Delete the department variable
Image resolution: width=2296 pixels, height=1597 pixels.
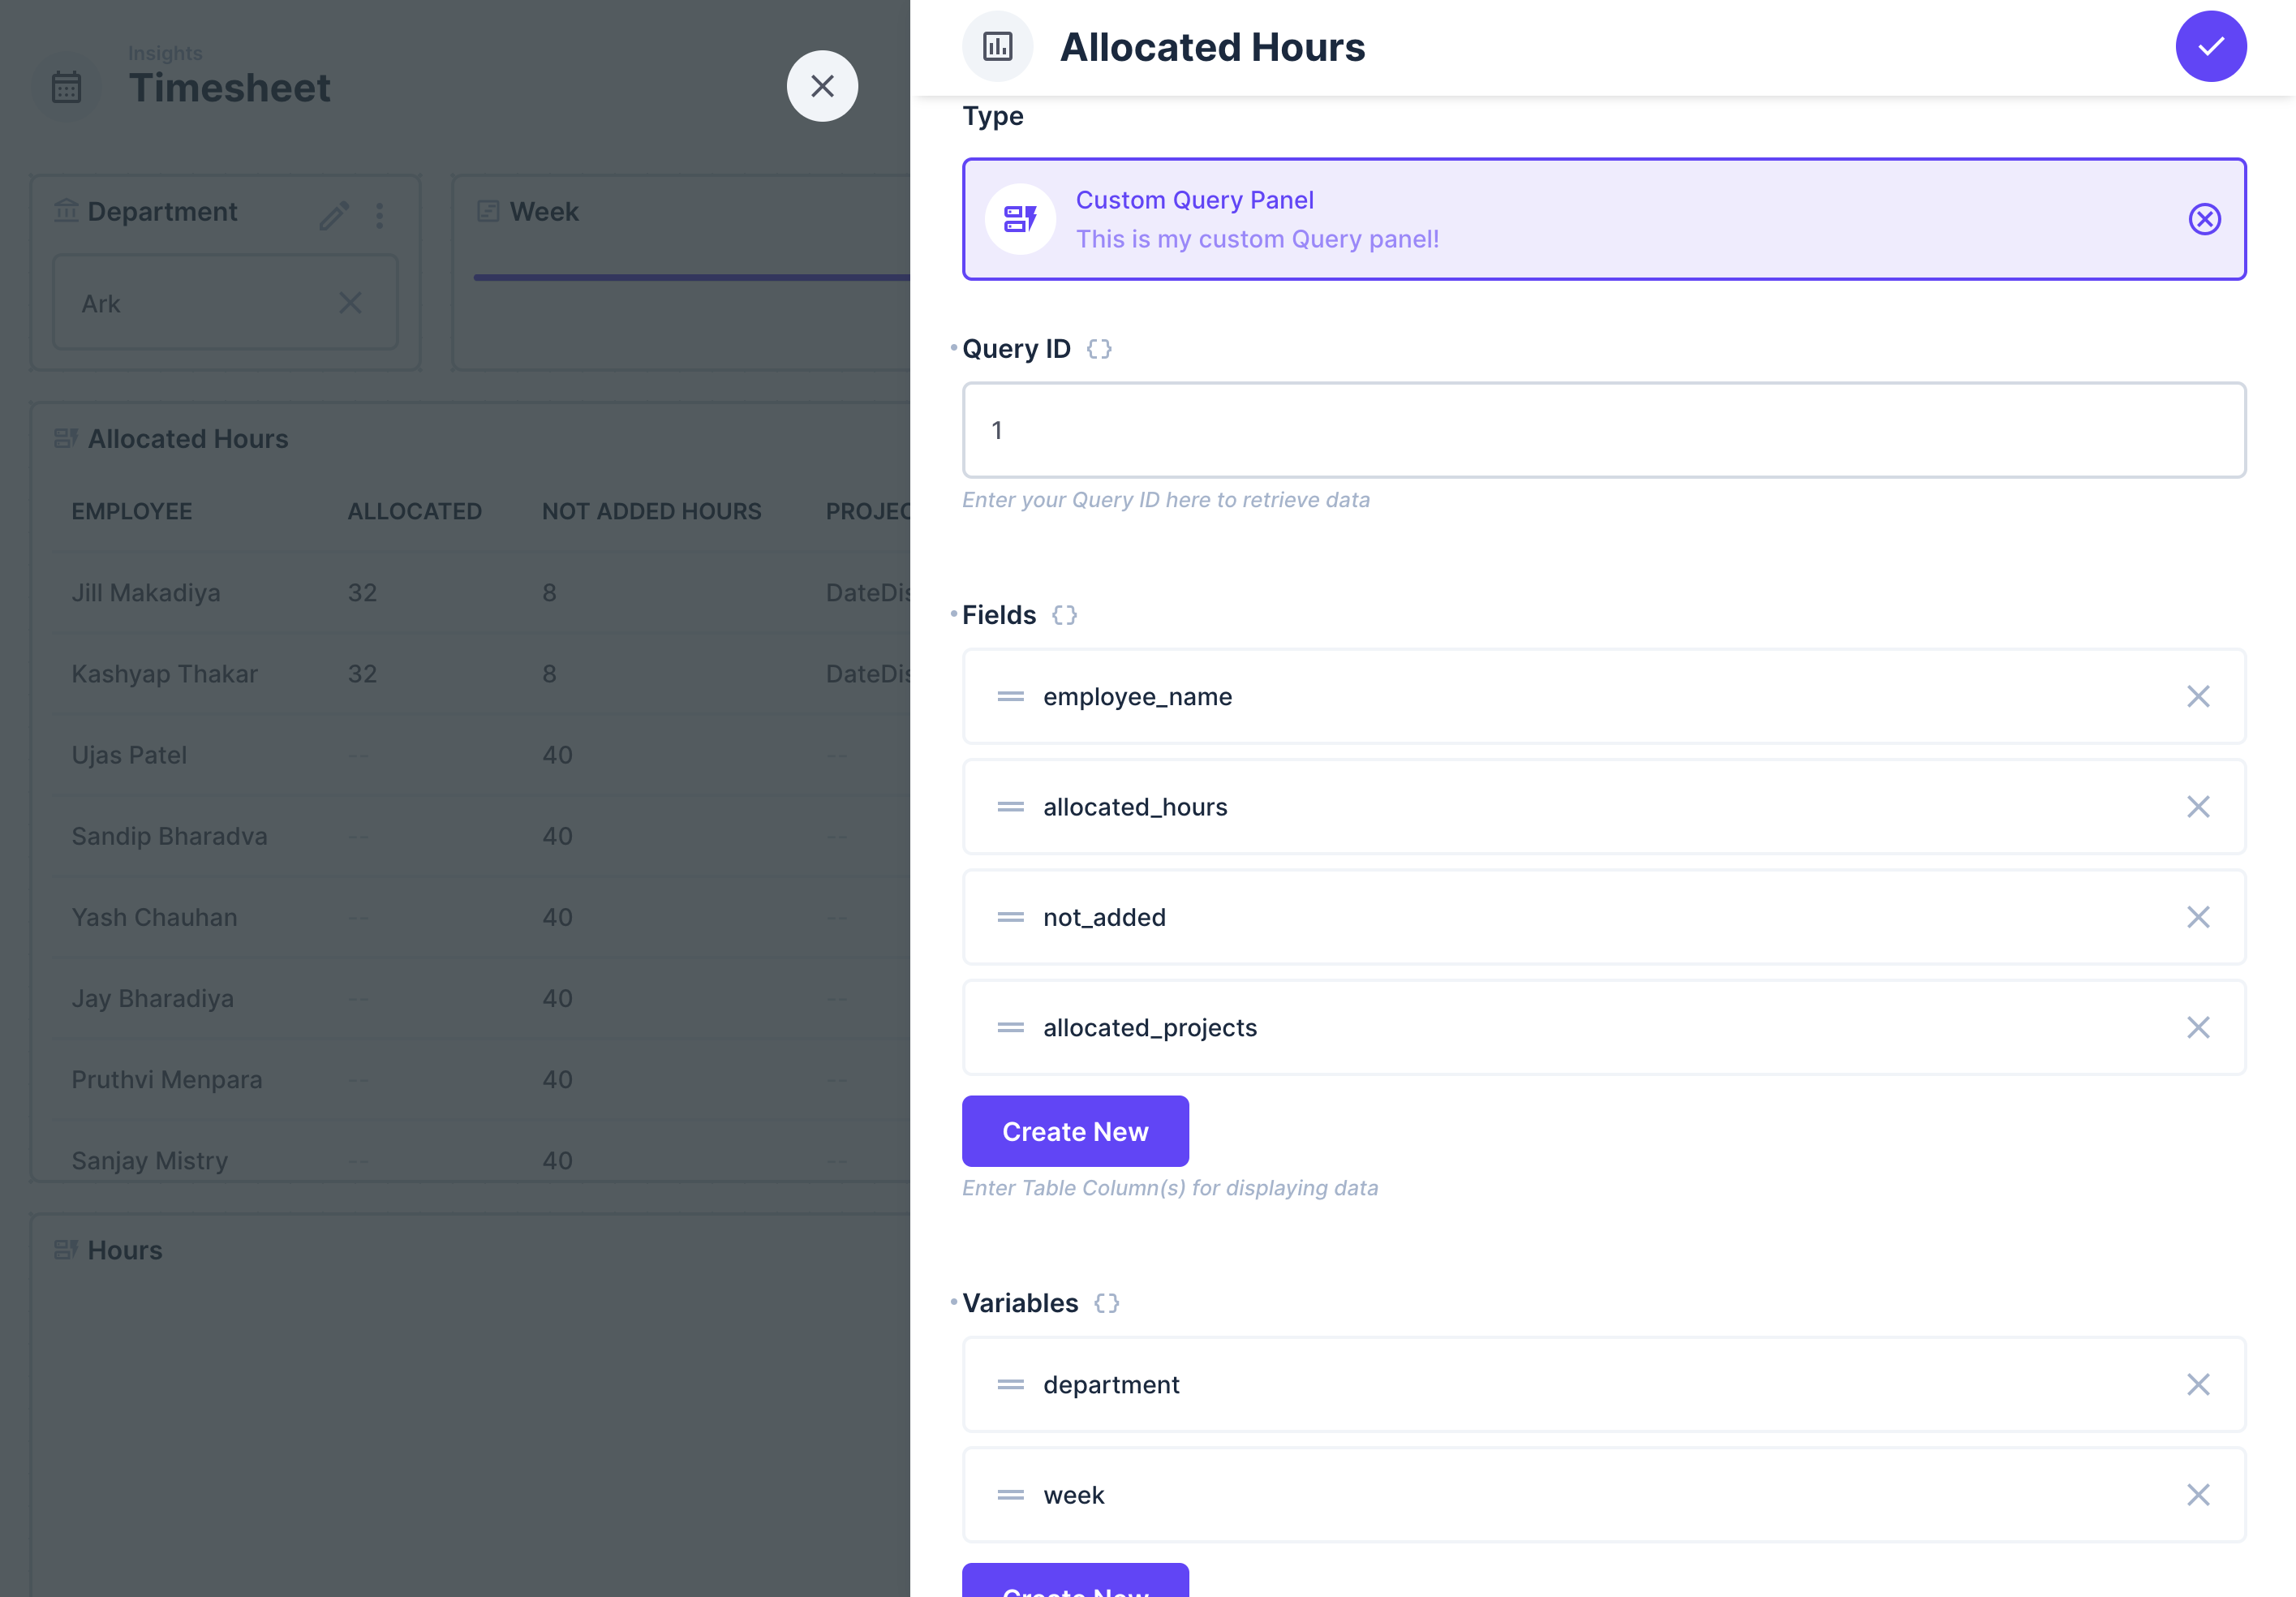2197,1384
